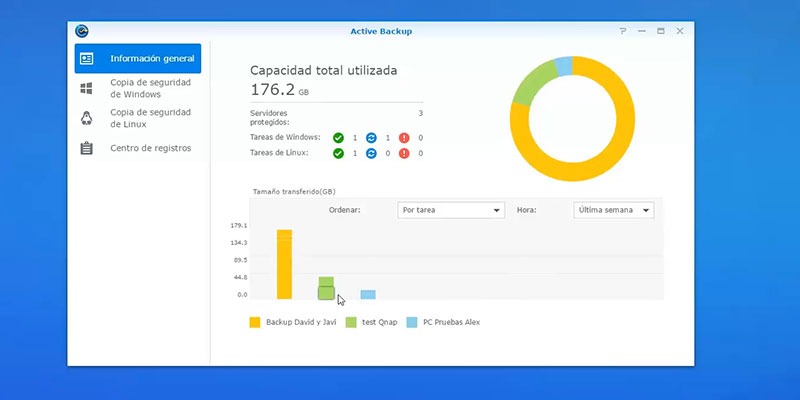This screenshot has width=800, height=400.
Task: Click the '134.3' axis value
Action: [x=238, y=243]
